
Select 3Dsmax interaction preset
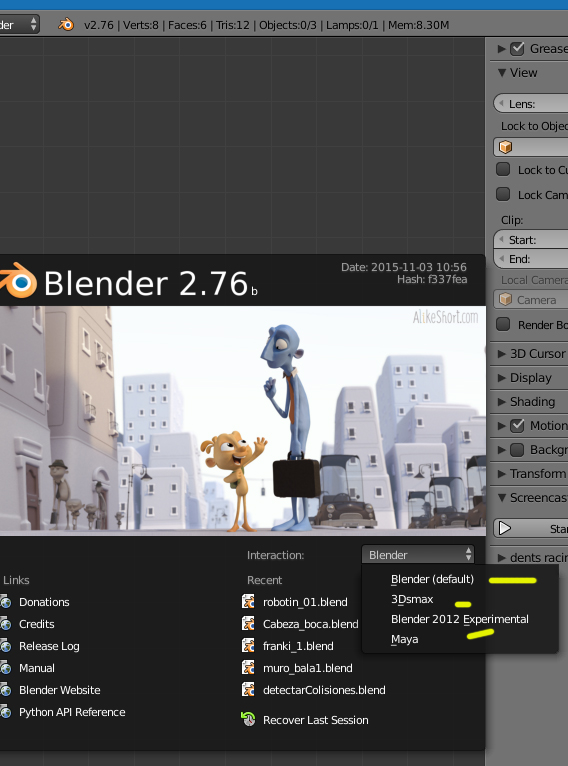(x=412, y=599)
